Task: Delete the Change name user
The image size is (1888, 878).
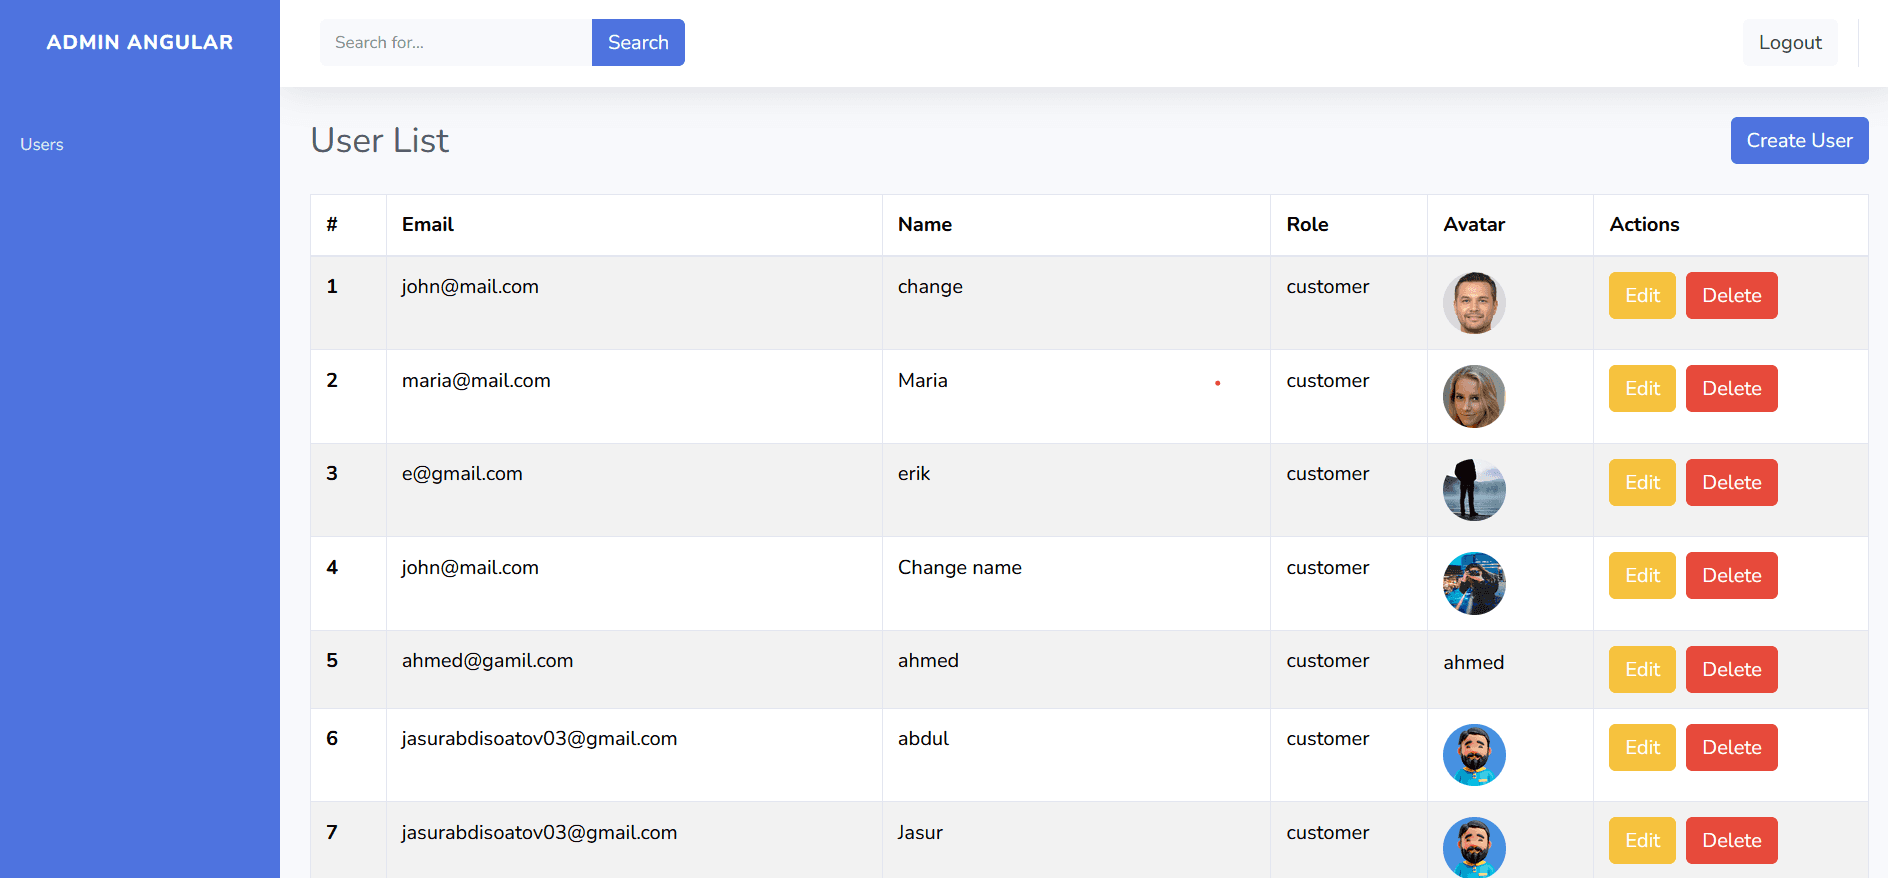Action: [x=1732, y=575]
